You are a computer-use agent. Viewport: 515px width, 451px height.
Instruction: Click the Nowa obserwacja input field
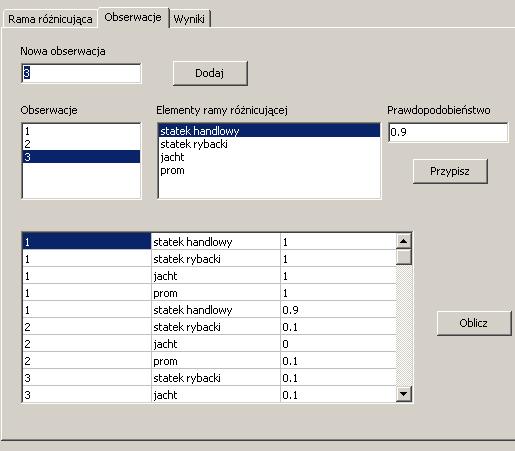point(81,73)
